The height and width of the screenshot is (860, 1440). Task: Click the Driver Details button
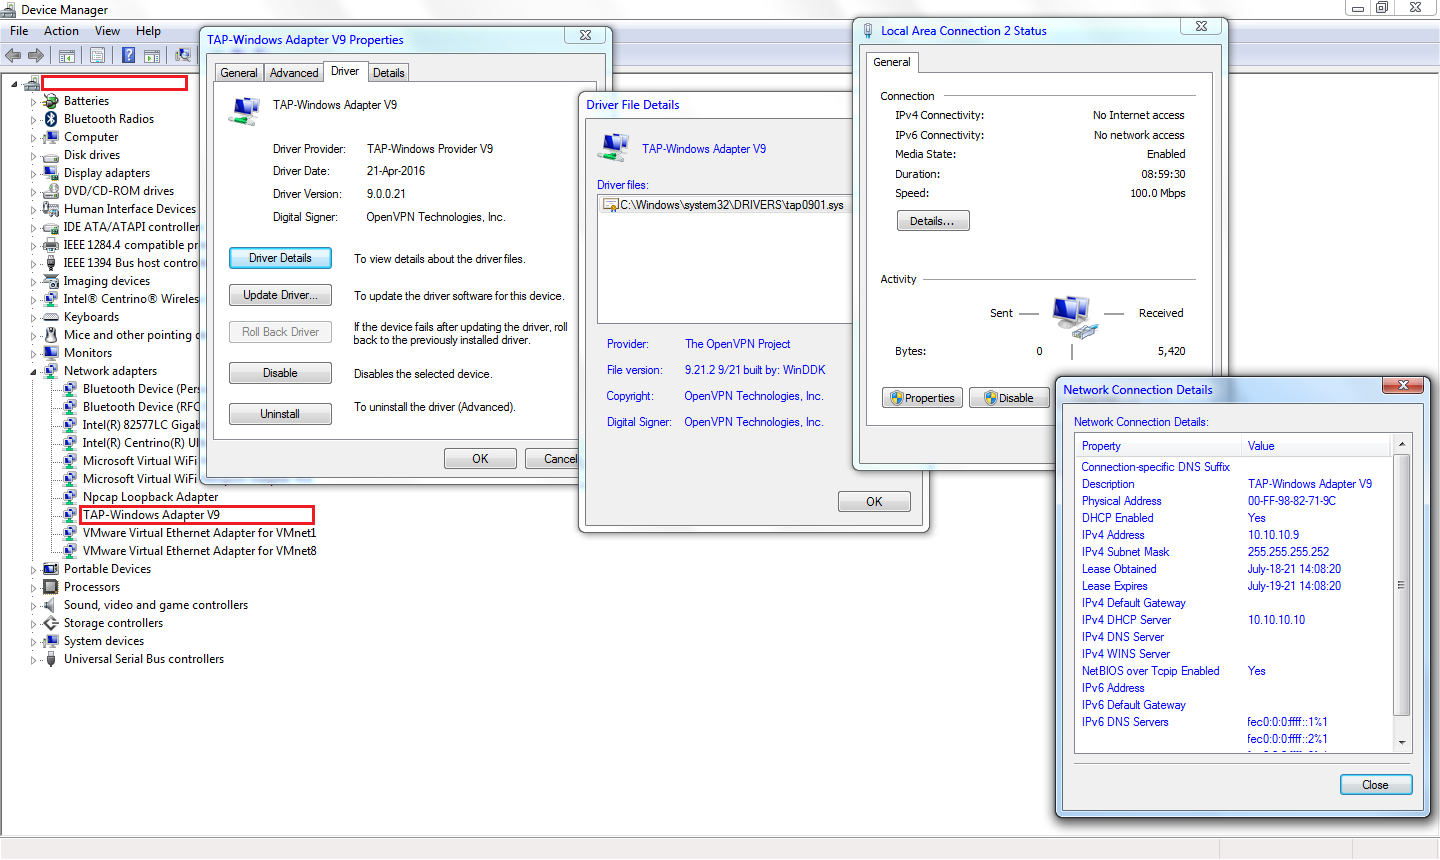pos(280,258)
